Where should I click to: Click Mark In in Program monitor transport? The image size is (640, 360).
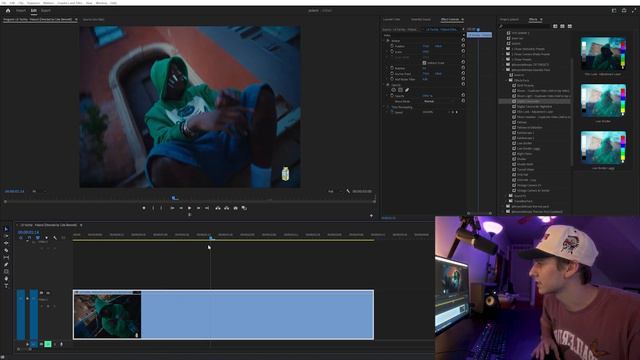click(153, 208)
